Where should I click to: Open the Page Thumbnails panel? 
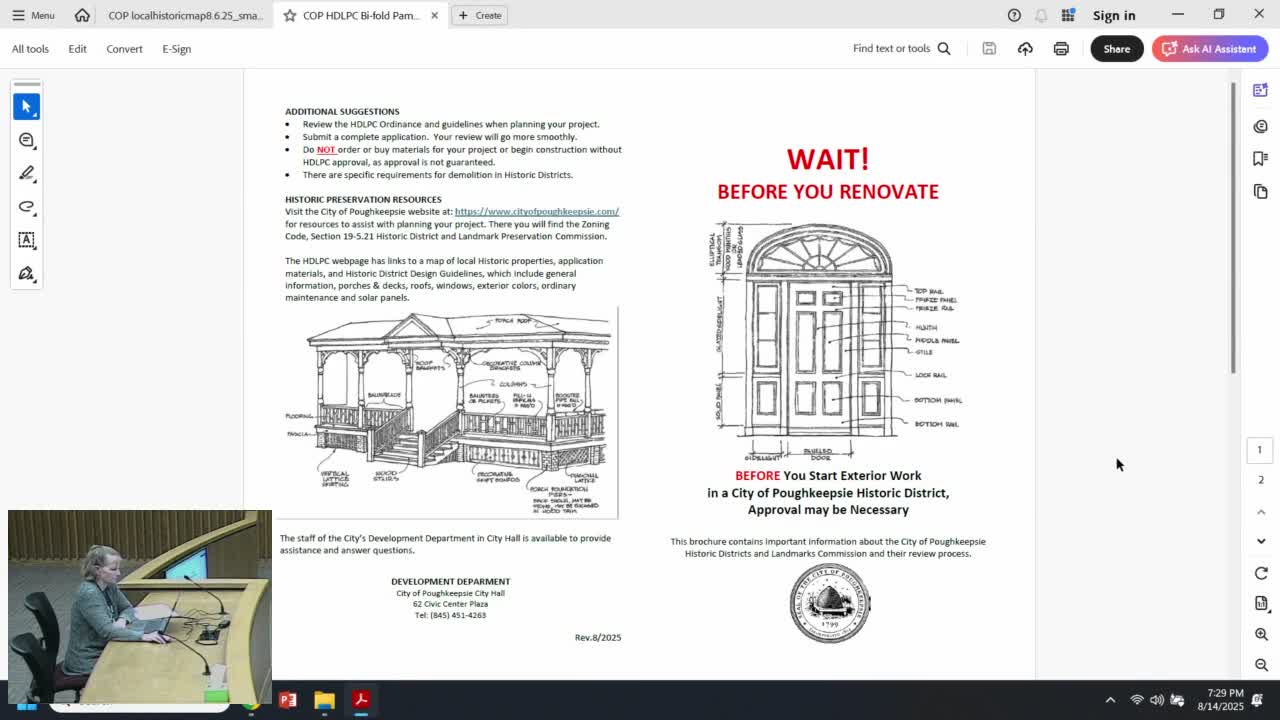[x=1260, y=191]
